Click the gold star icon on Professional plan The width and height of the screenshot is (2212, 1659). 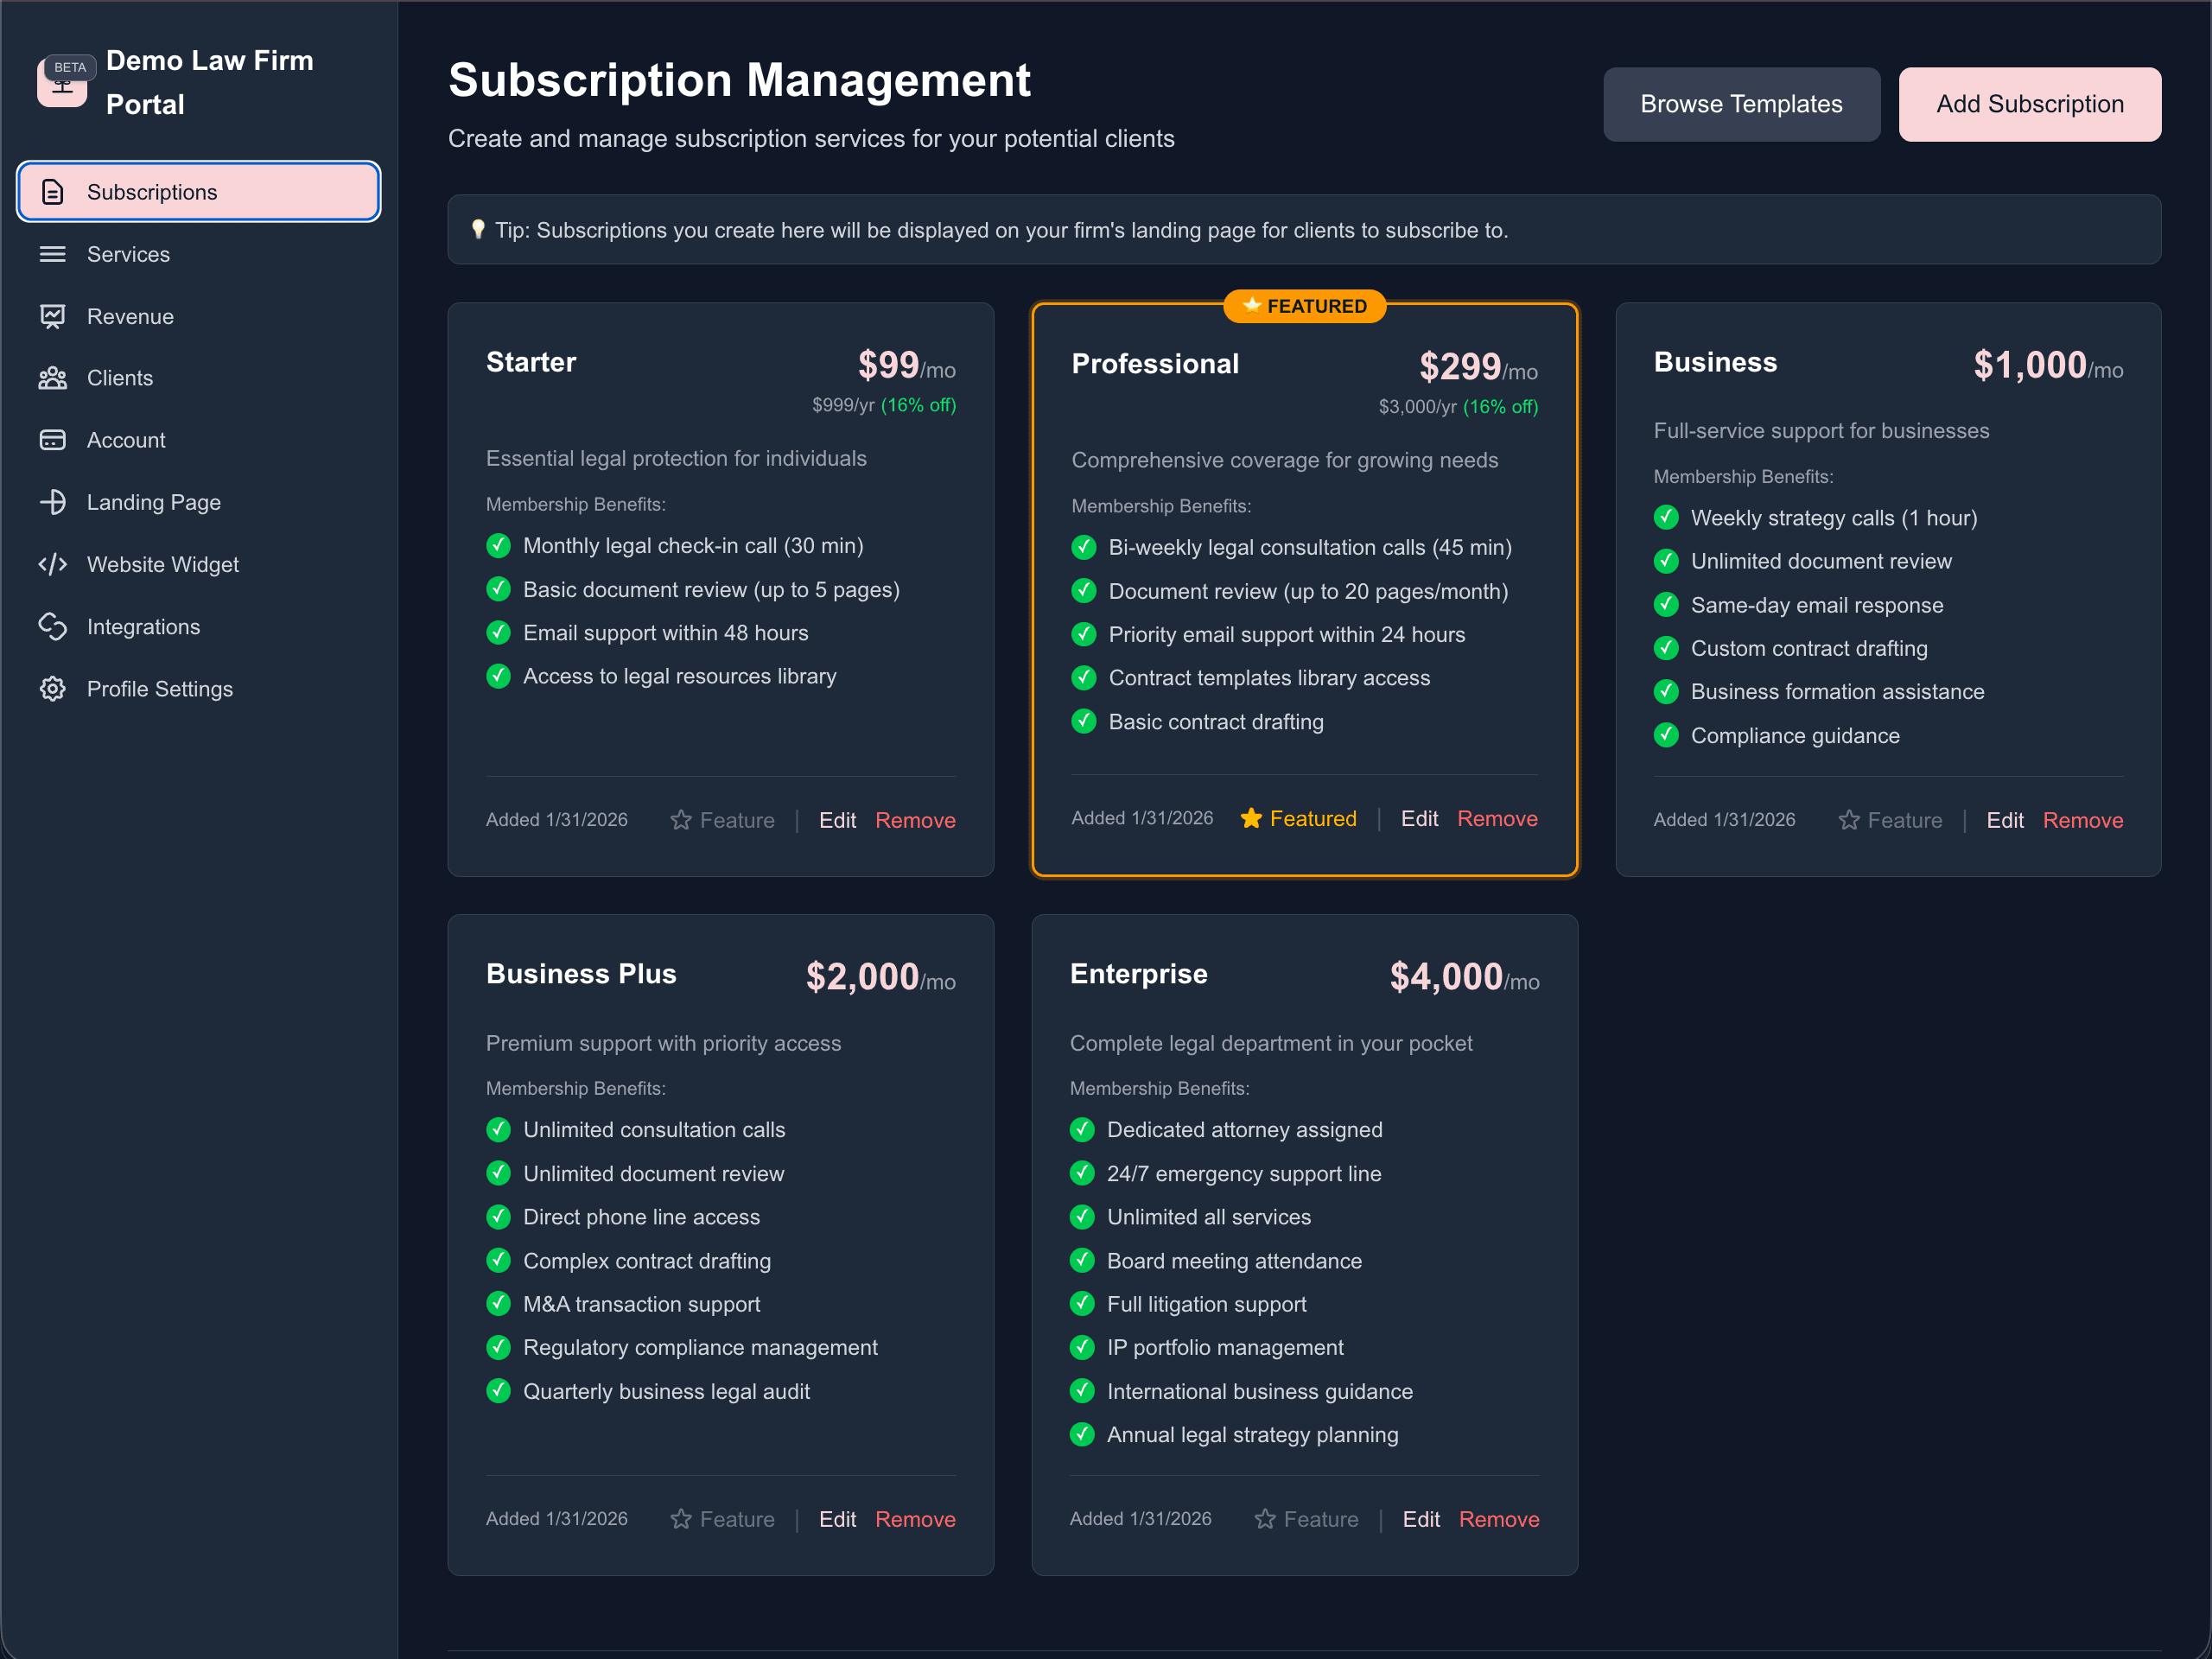click(1251, 818)
